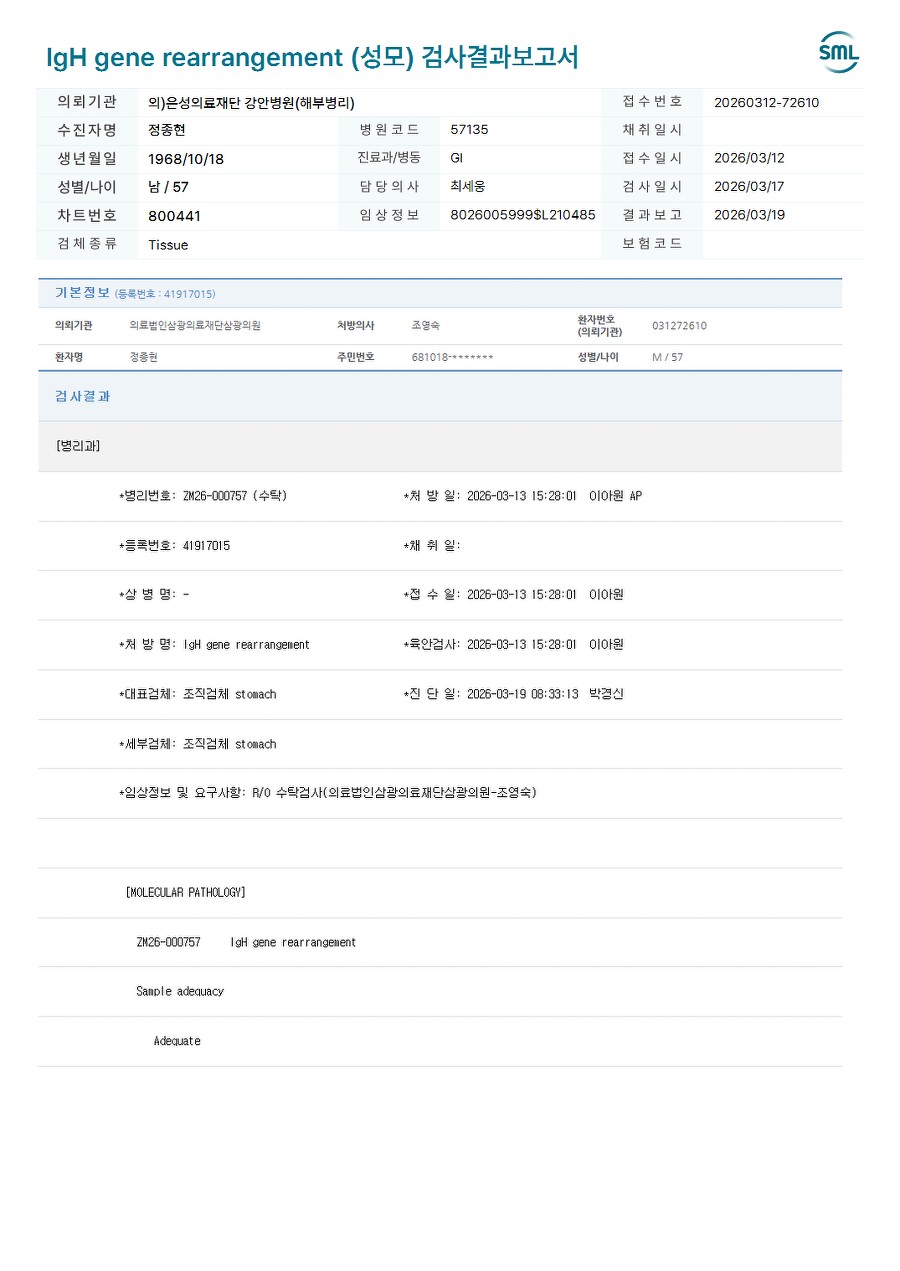Select the report title 'IgH gene rearrangement (성모) 검사결과보고서'
Image resolution: width=900 pixels, height=1271 pixels.
tap(312, 57)
